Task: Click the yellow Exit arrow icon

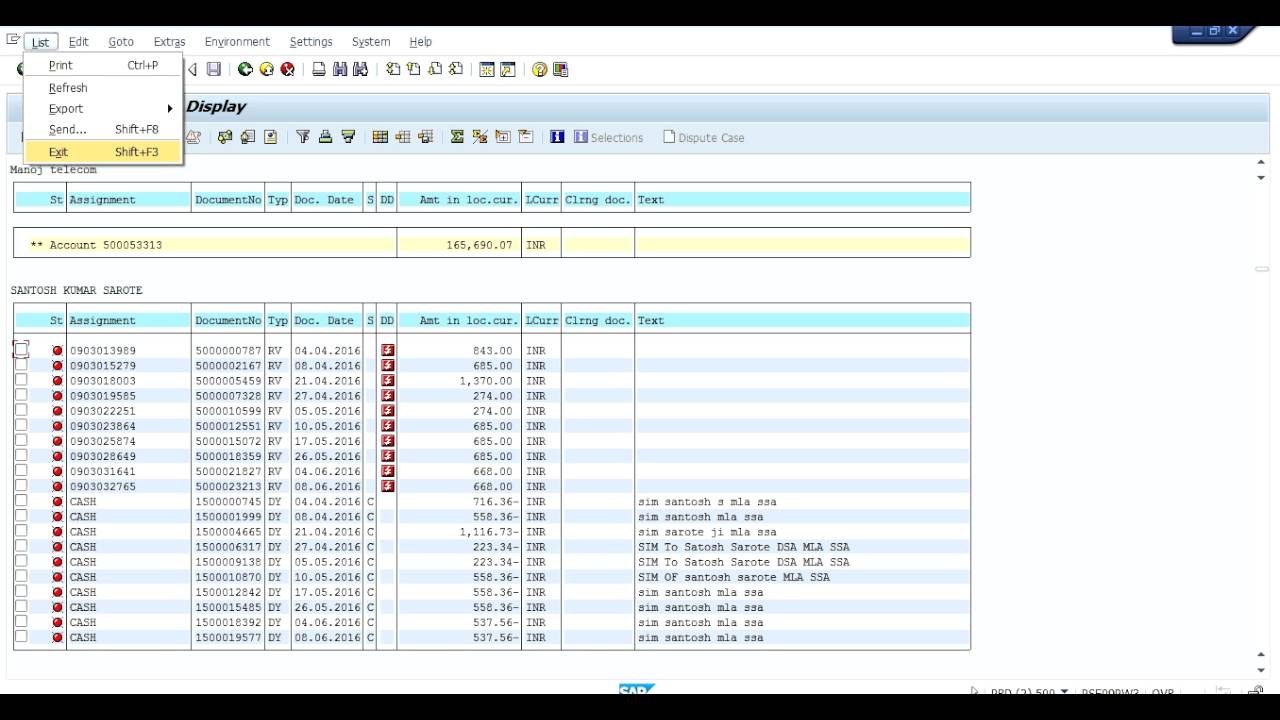Action: [x=266, y=69]
